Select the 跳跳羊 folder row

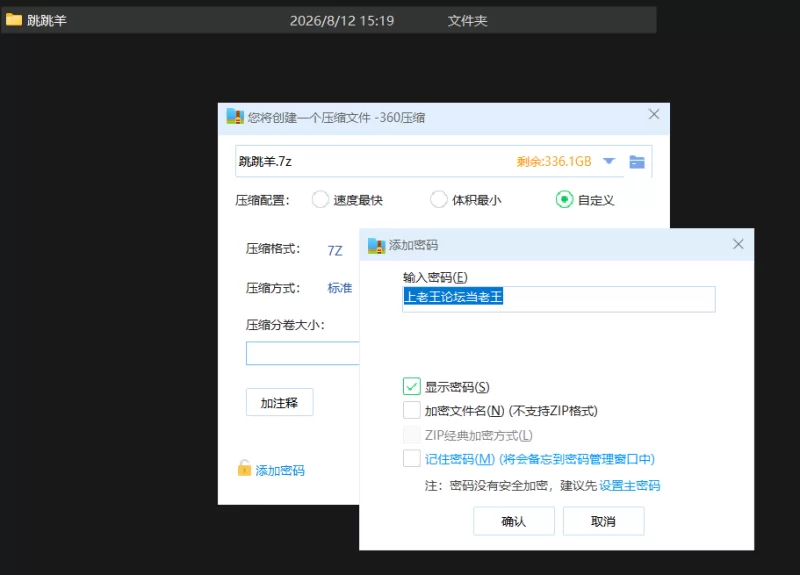[329, 20]
